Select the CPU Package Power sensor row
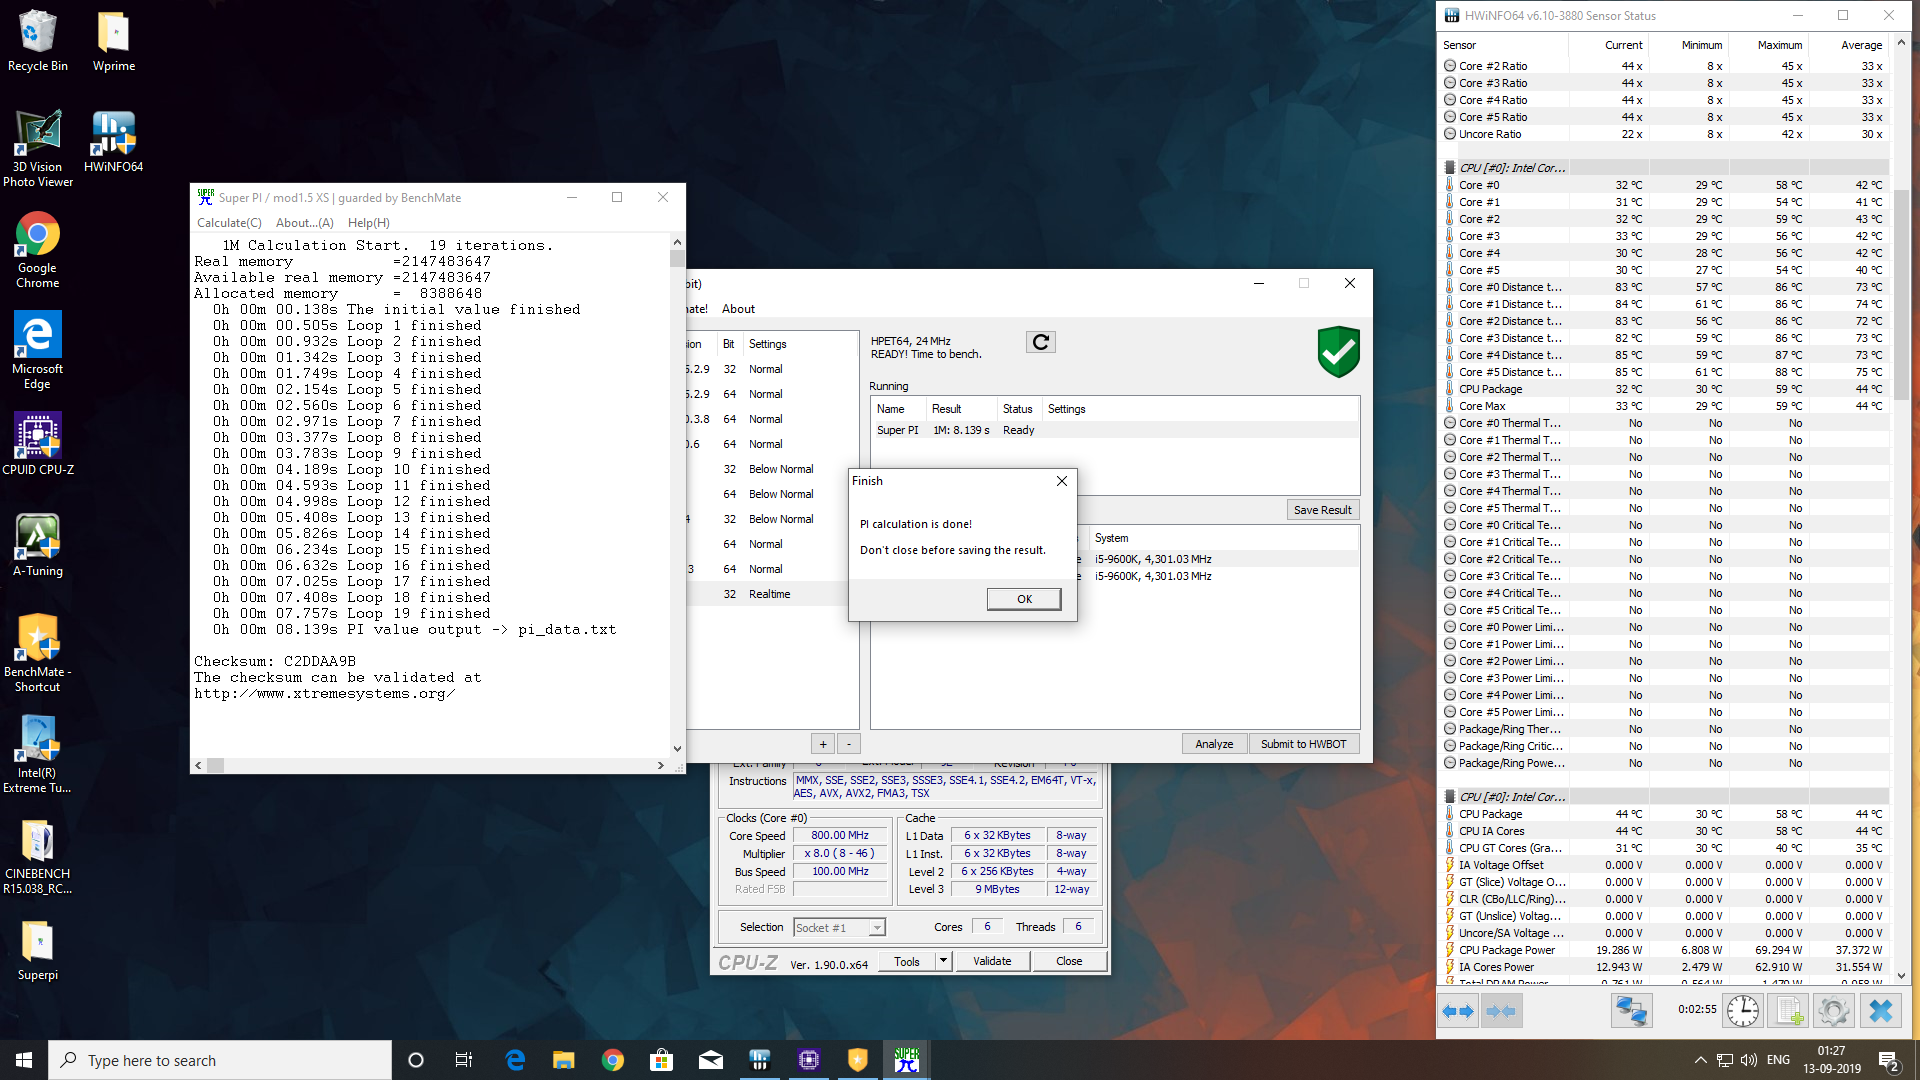 (x=1664, y=950)
